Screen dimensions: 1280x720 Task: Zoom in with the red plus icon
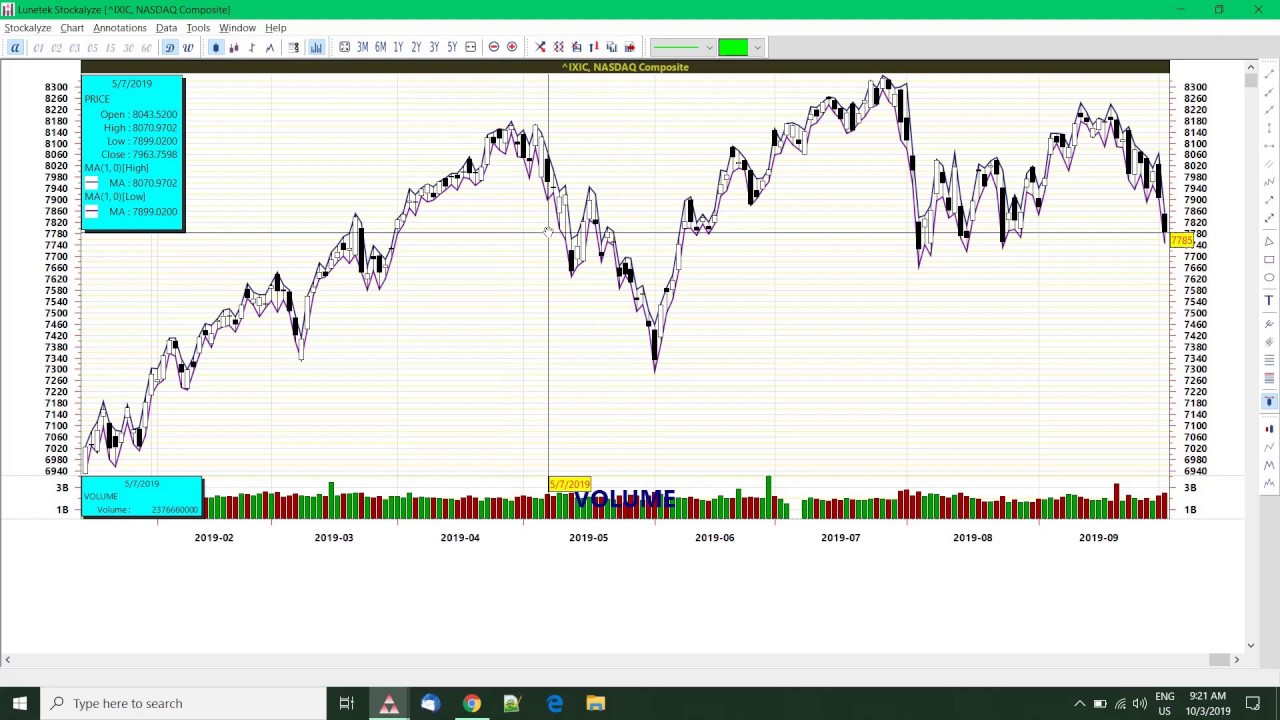point(511,47)
